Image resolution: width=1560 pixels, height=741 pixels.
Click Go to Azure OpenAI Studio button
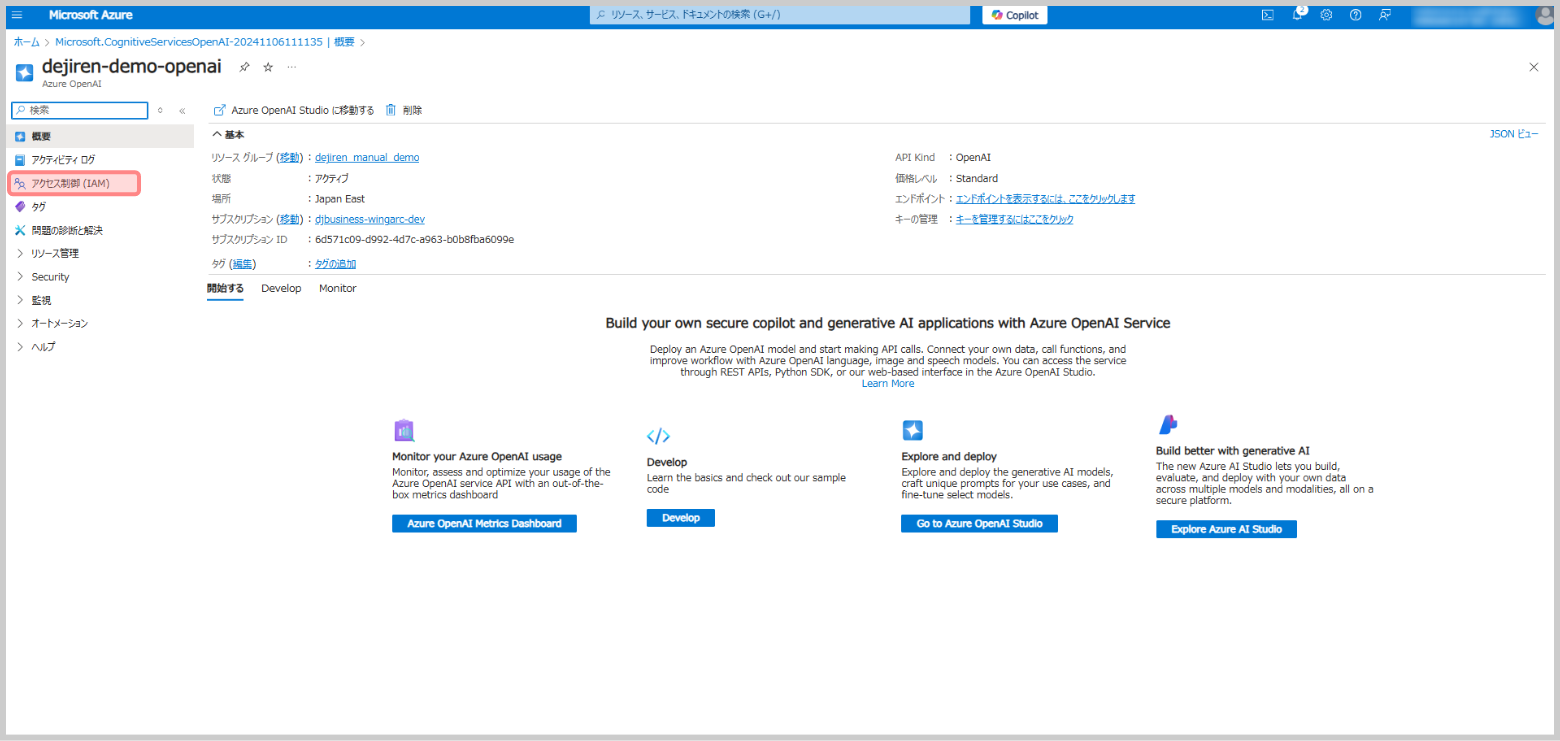tap(979, 523)
